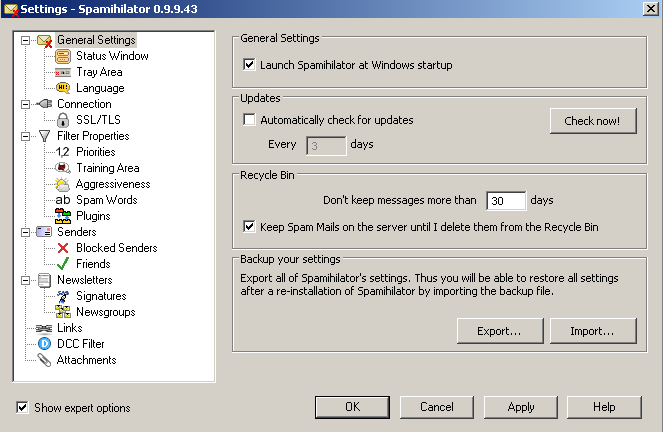Click the Language speech bubble icon
Screen dimensions: 663x432
pyautogui.click(x=63, y=88)
